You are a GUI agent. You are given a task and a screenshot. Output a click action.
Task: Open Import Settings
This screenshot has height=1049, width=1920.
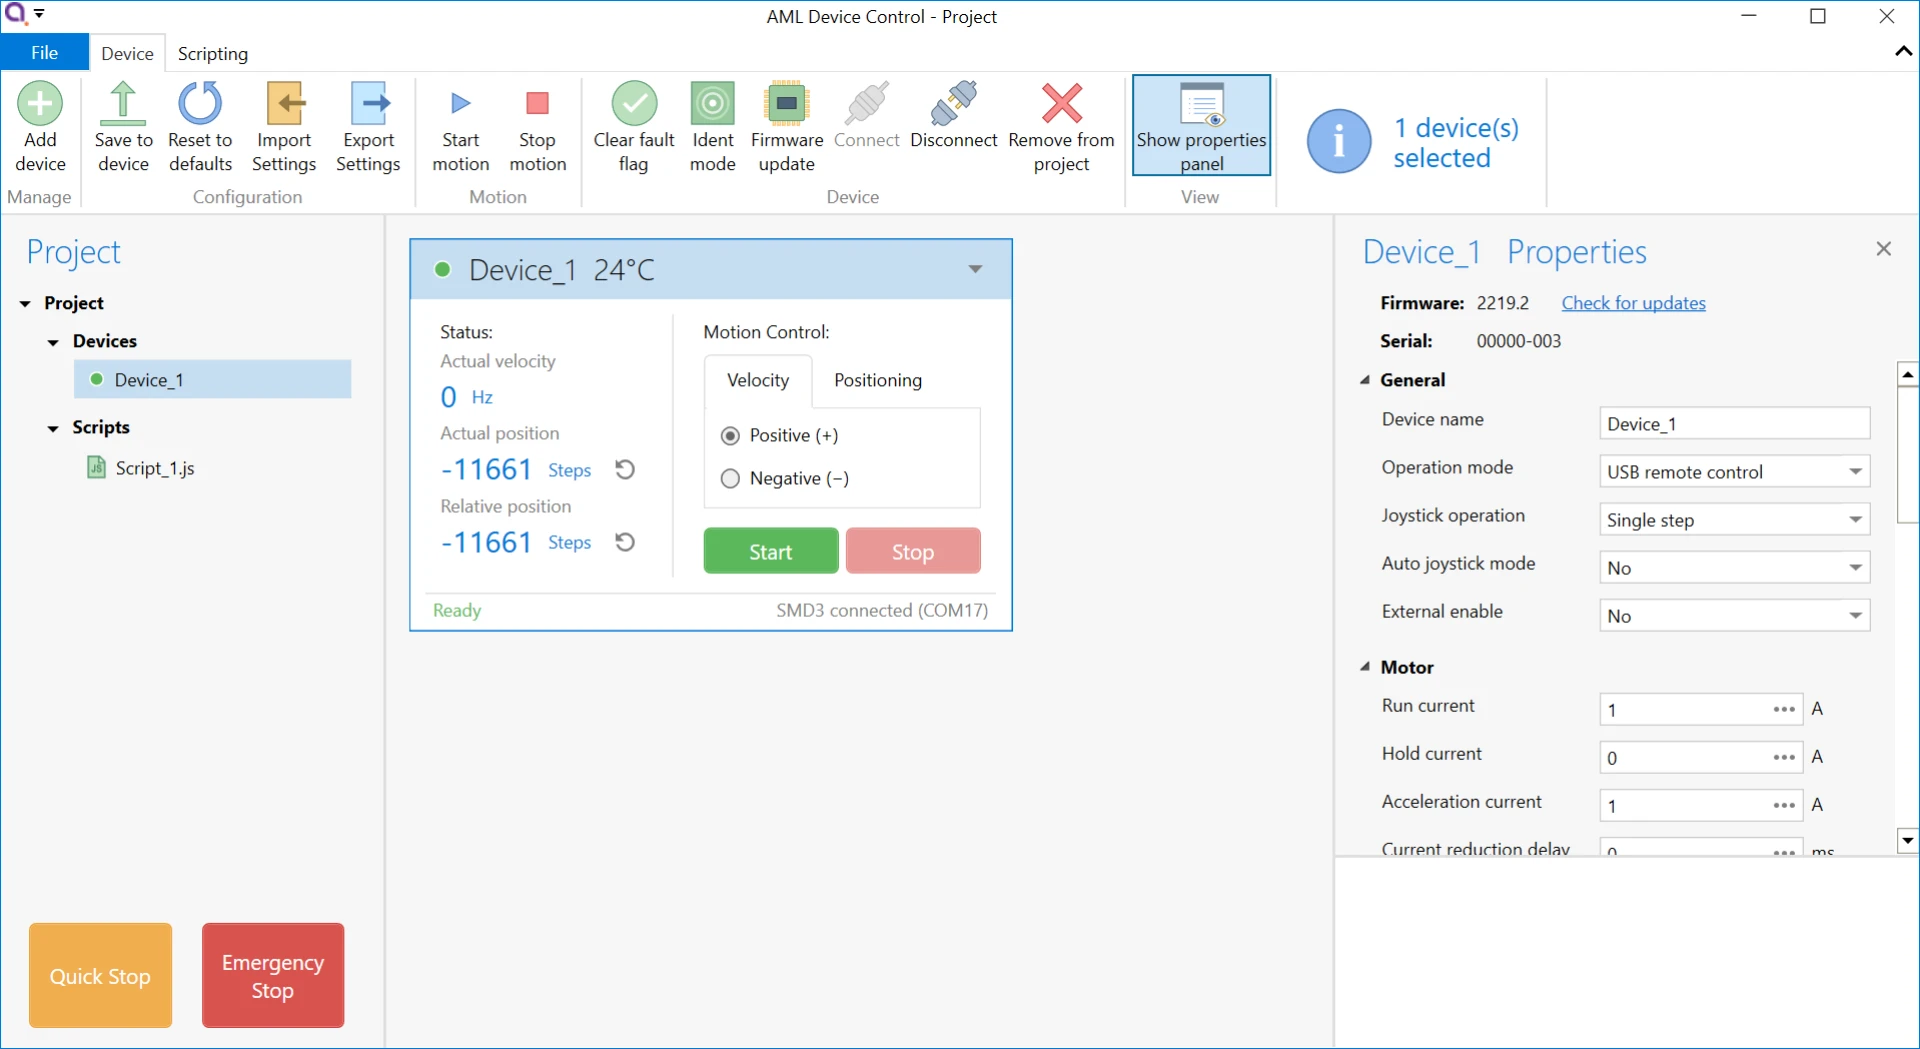[x=284, y=105]
